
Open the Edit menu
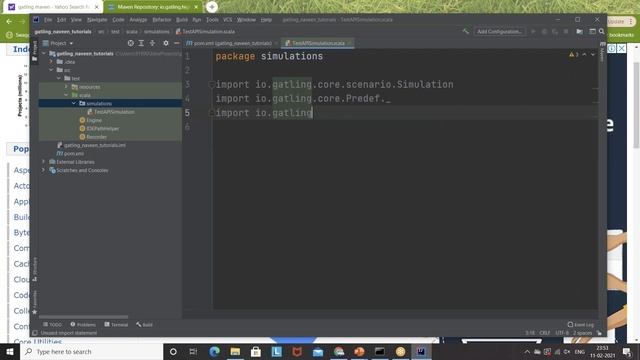[61, 20]
